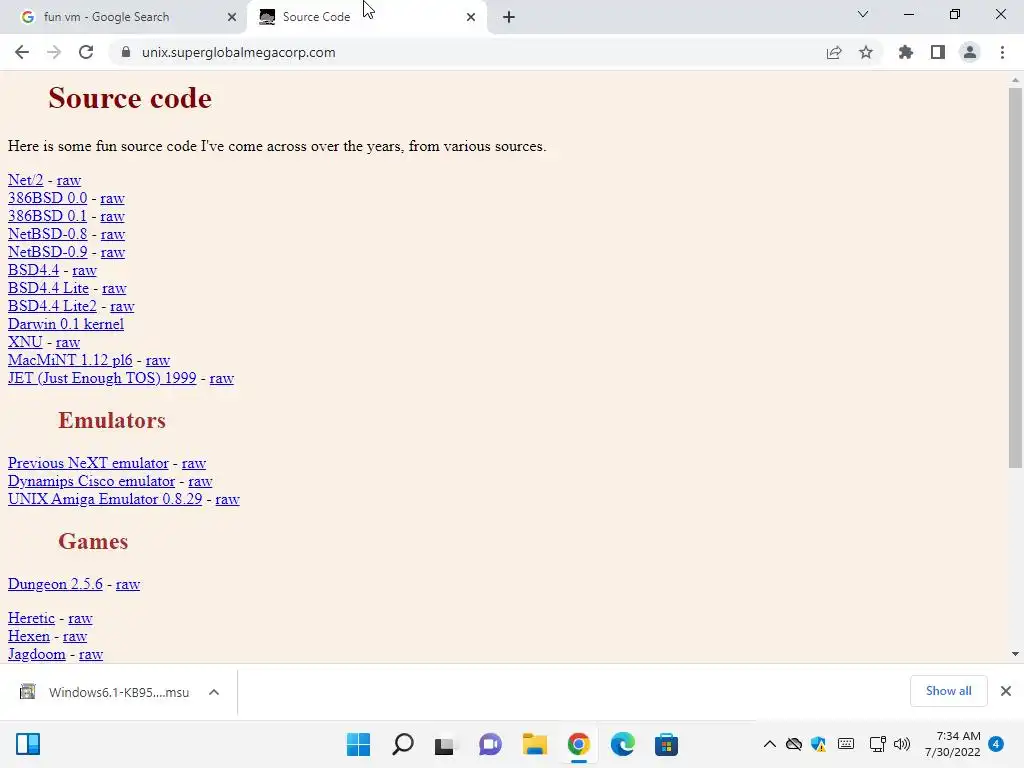Open raw link for 386BSD 0.0

(x=112, y=198)
